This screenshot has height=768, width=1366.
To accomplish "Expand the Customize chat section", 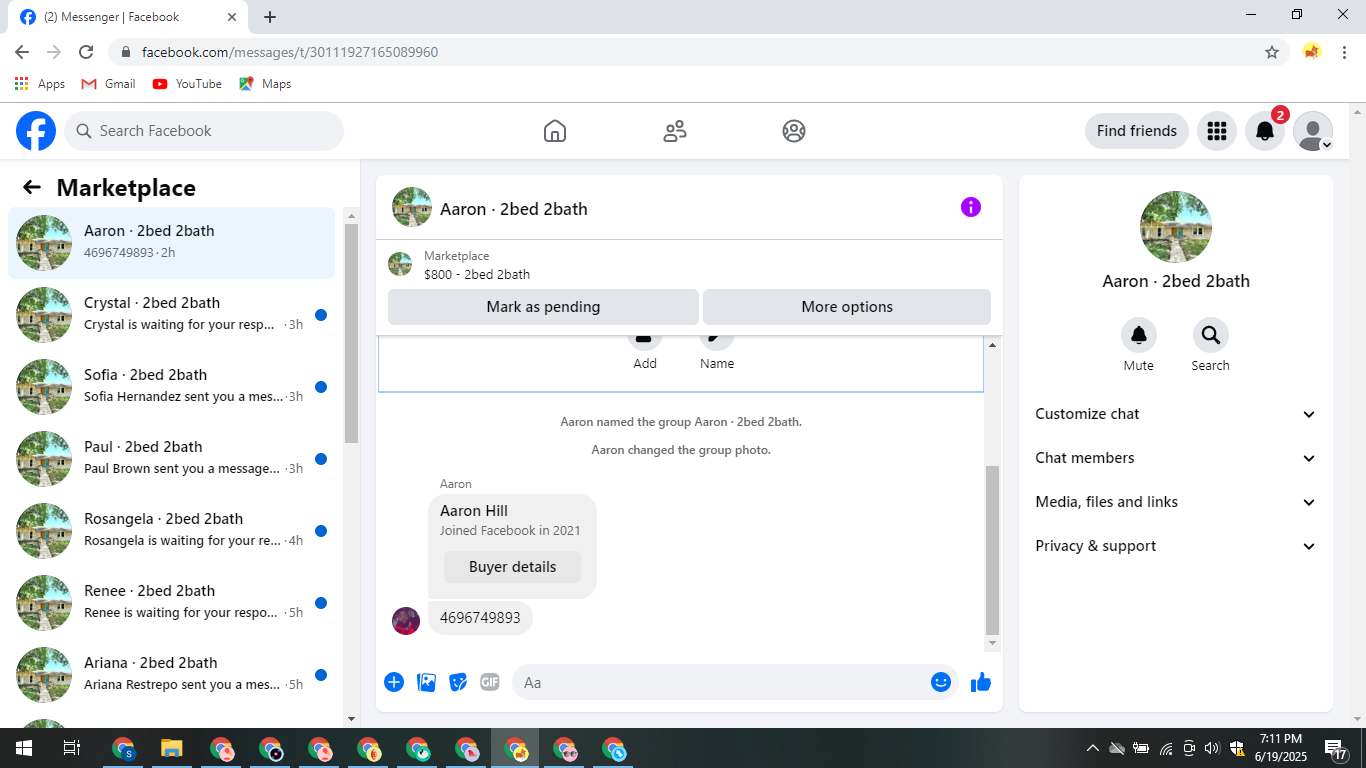I will [x=1176, y=414].
